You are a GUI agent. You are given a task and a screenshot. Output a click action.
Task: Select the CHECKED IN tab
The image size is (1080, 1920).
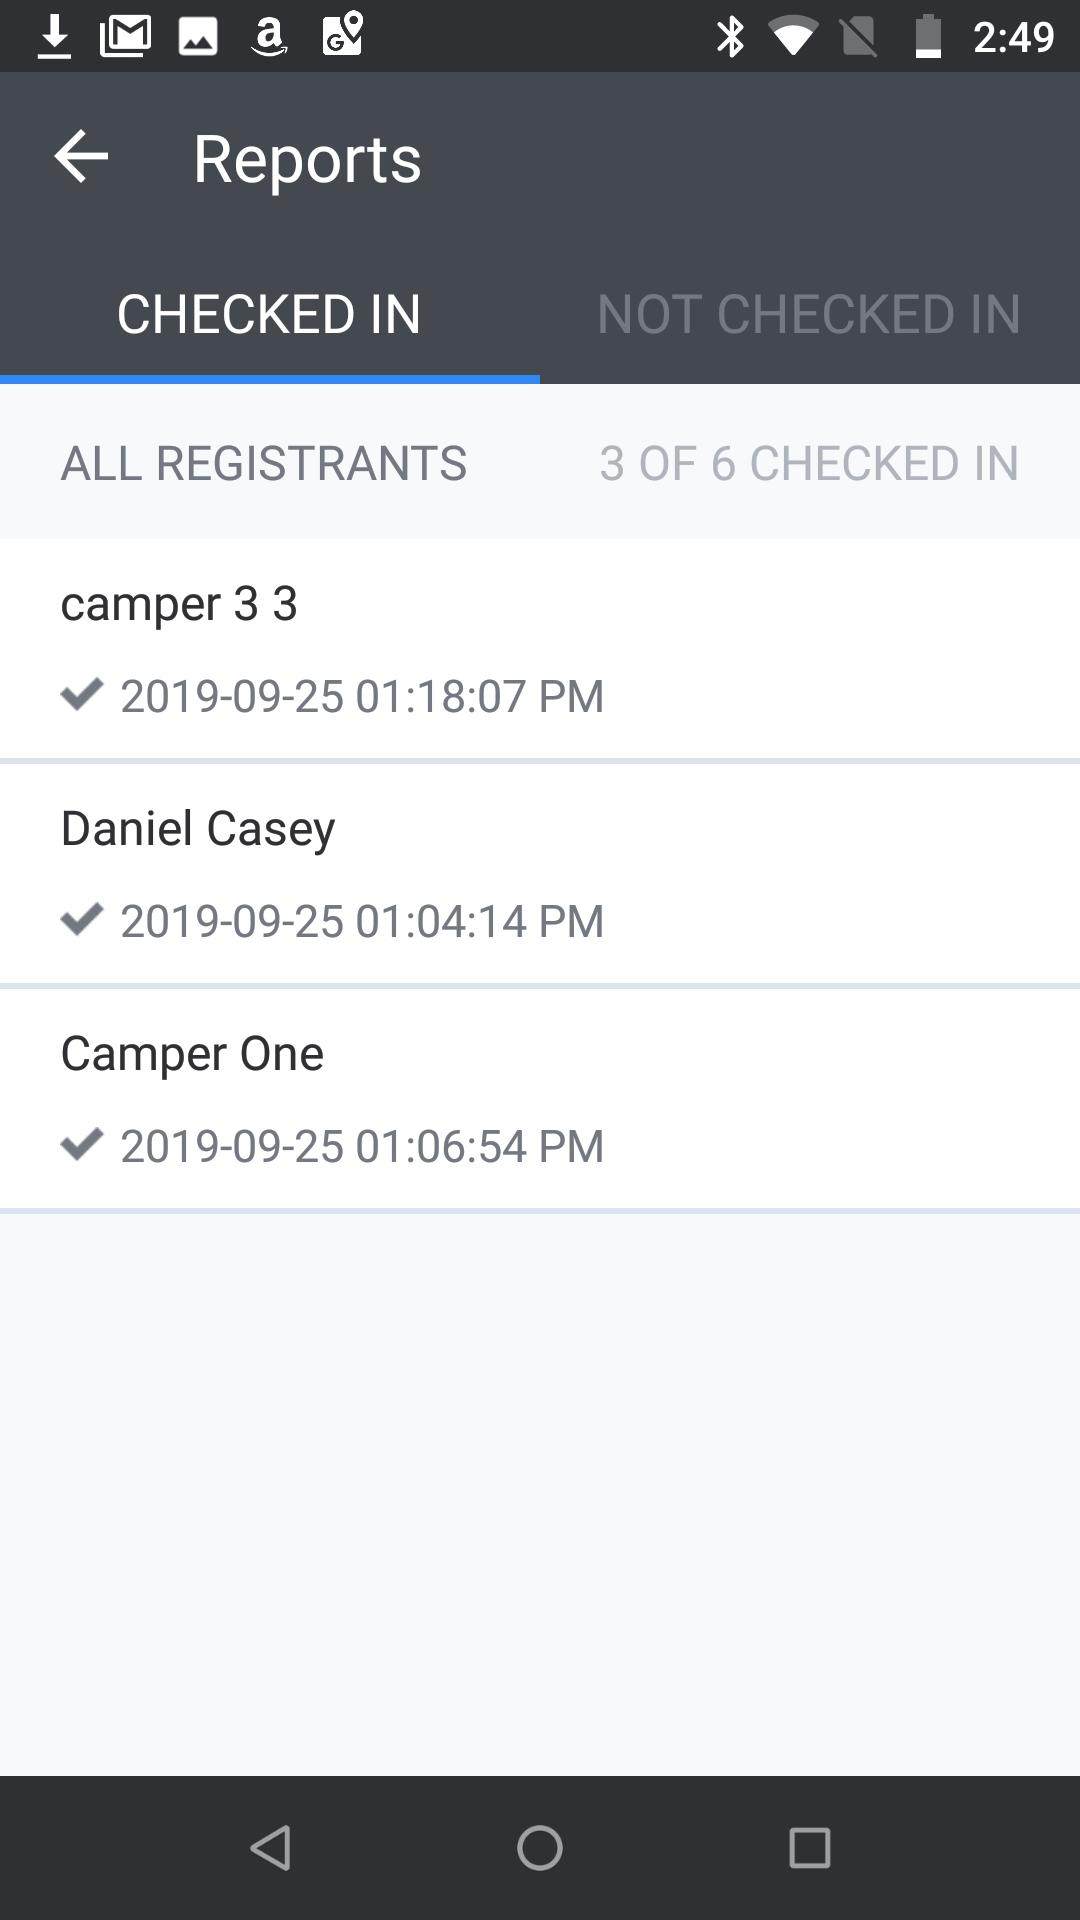click(270, 313)
